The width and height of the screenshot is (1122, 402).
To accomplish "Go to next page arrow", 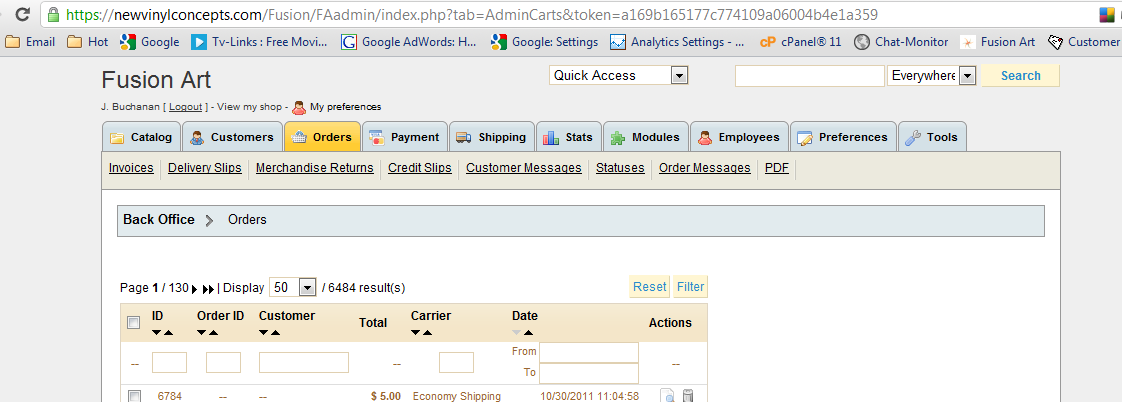I will pyautogui.click(x=195, y=289).
